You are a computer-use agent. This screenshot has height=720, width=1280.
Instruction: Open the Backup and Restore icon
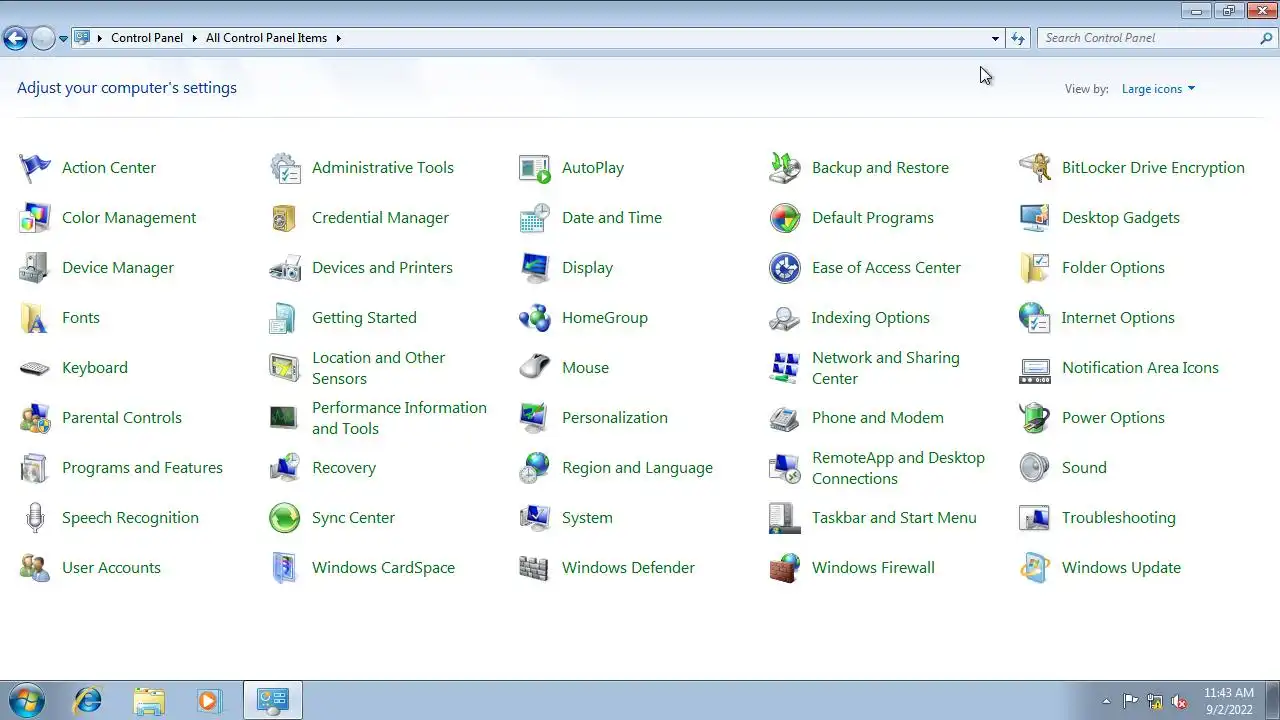pyautogui.click(x=785, y=168)
